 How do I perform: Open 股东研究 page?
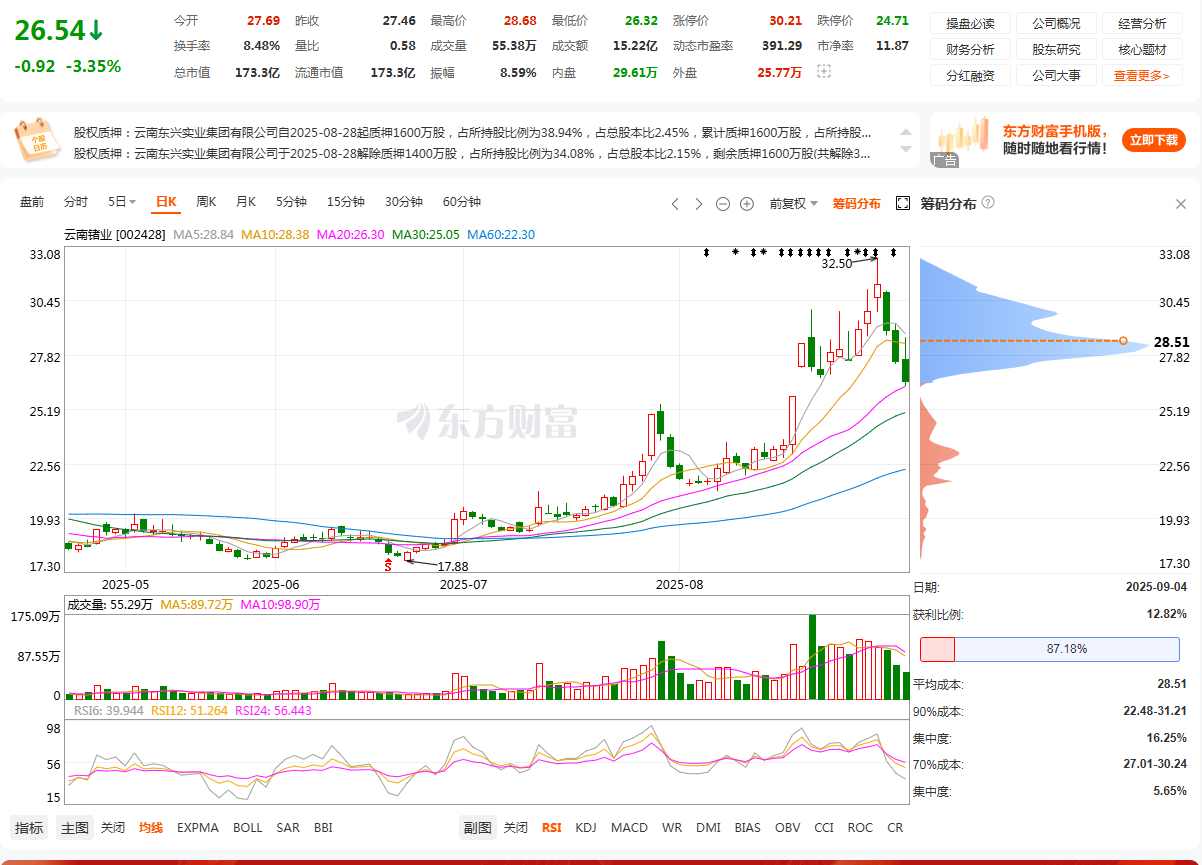pyautogui.click(x=1056, y=49)
